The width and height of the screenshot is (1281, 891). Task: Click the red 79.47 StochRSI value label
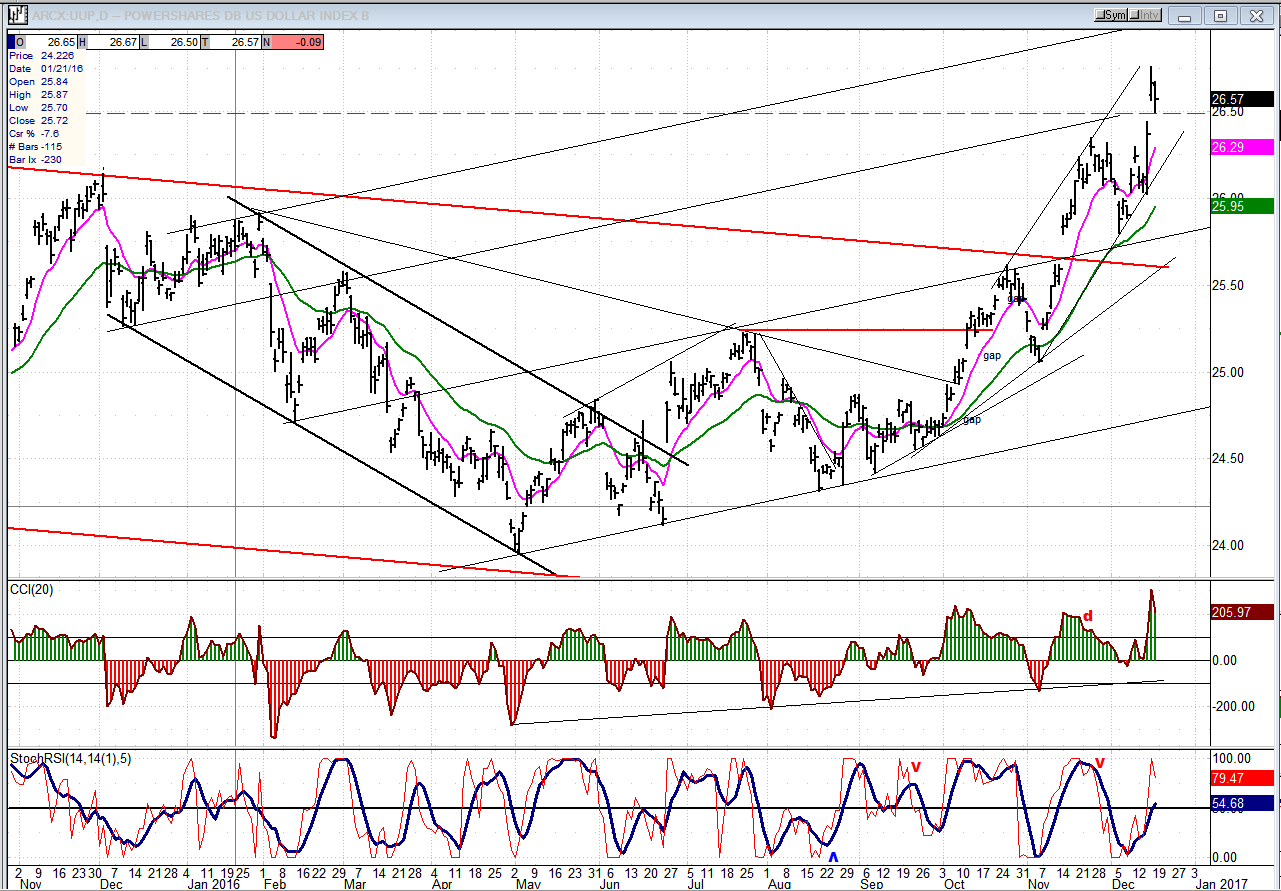click(1241, 777)
